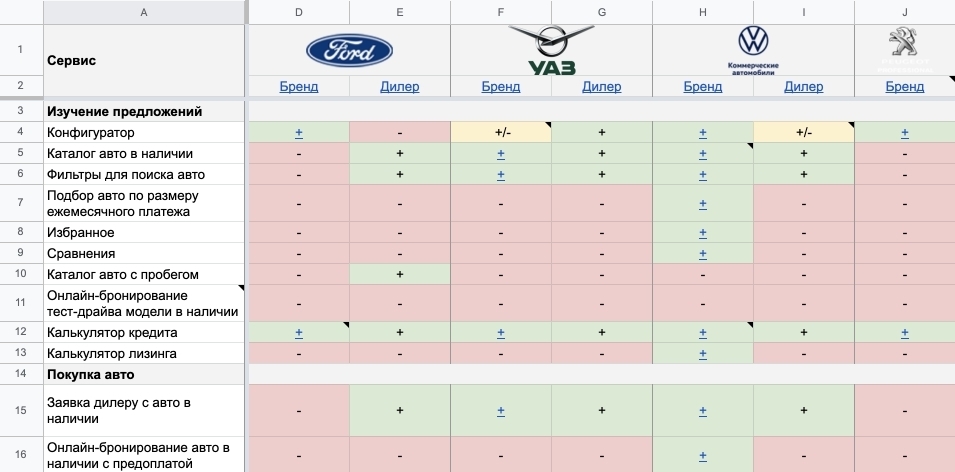955x472 pixels.
Task: Click the Ford logo image
Action: click(x=349, y=50)
